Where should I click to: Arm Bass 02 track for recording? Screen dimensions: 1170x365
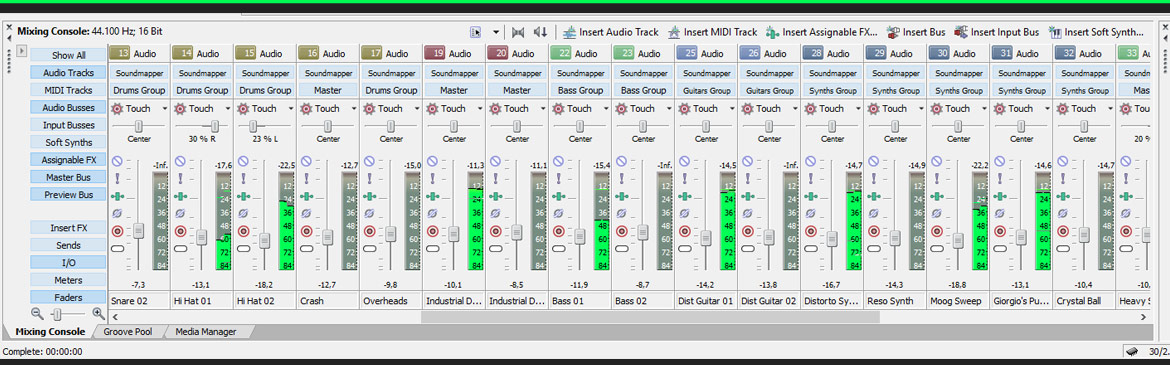point(621,231)
